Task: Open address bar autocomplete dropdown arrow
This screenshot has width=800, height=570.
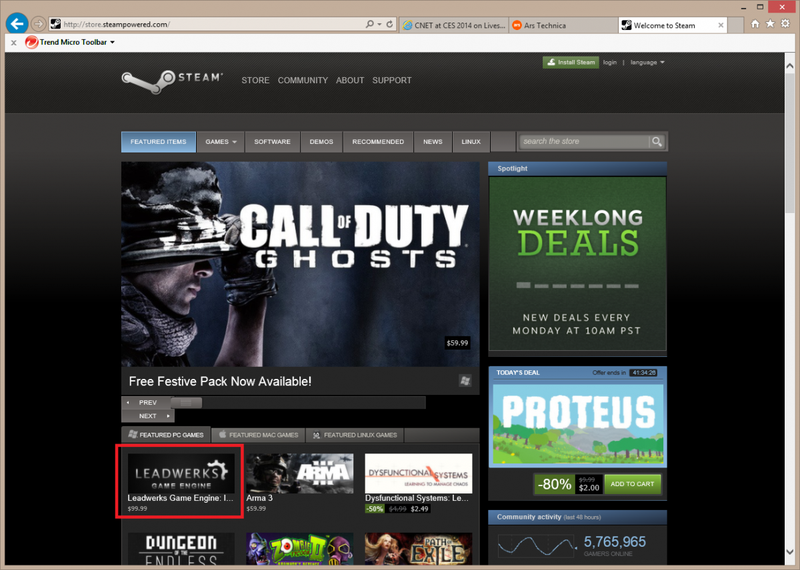Action: coord(380,24)
